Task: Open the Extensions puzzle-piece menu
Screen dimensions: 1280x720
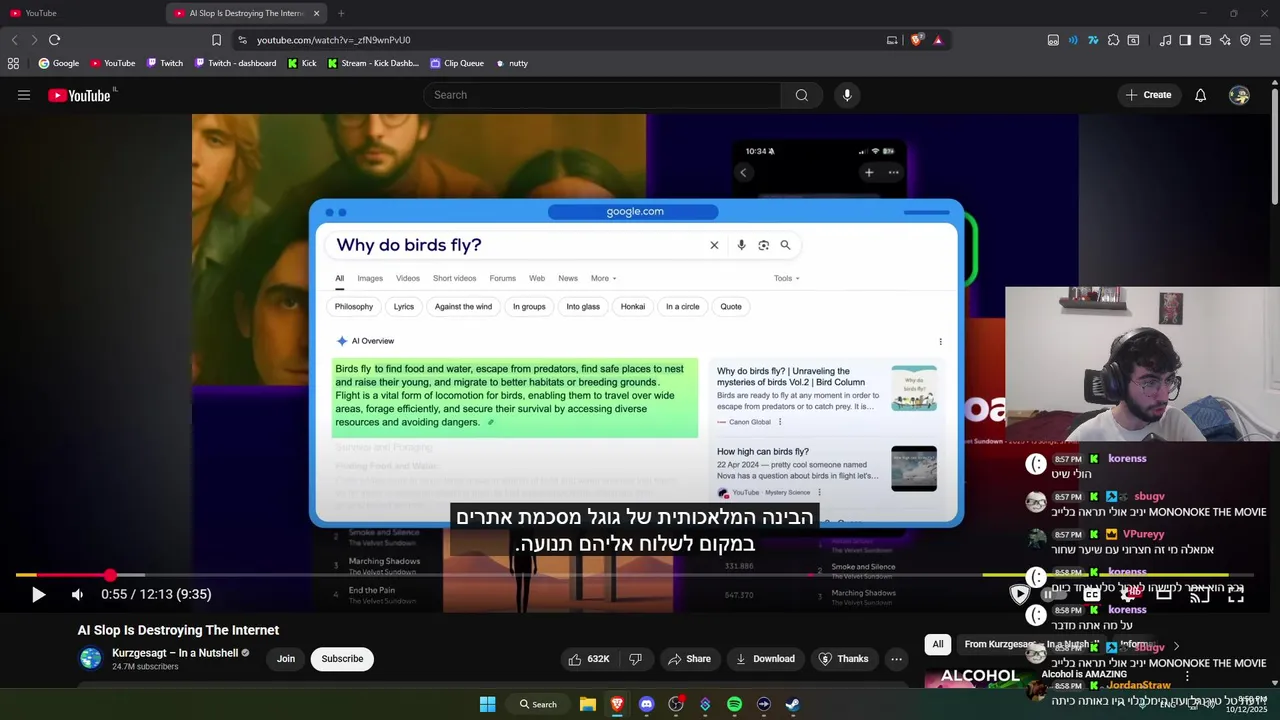Action: pos(1113,40)
